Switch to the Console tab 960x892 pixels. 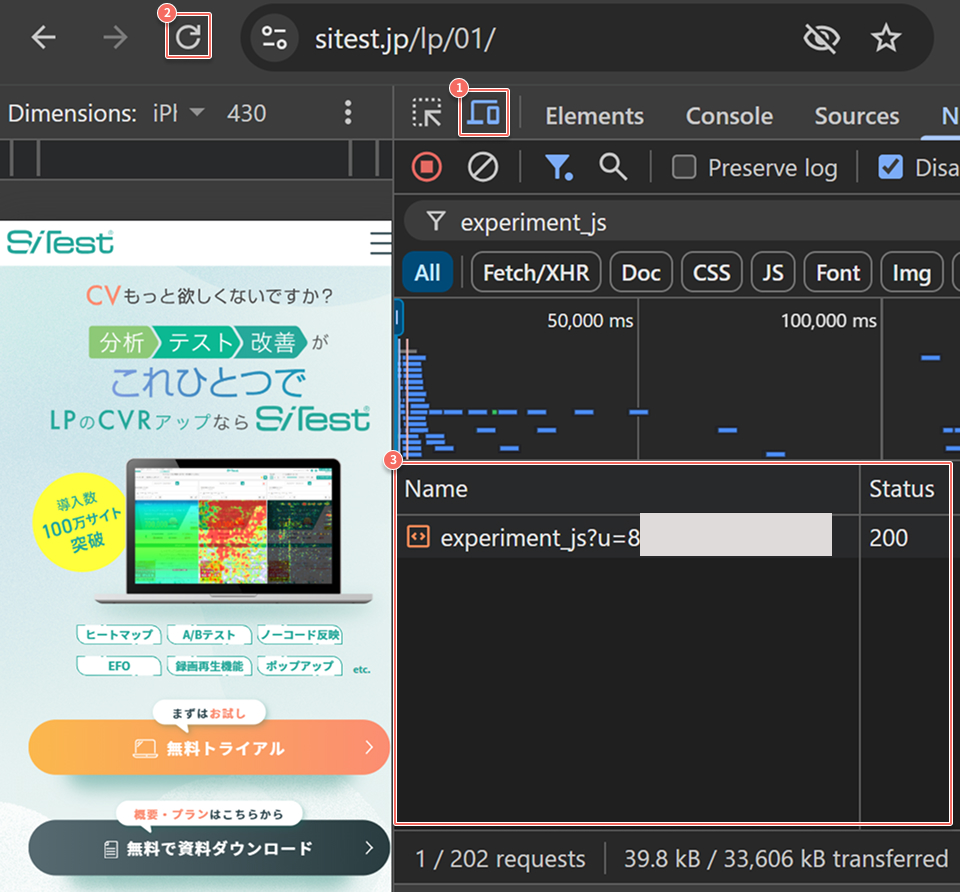click(x=729, y=116)
